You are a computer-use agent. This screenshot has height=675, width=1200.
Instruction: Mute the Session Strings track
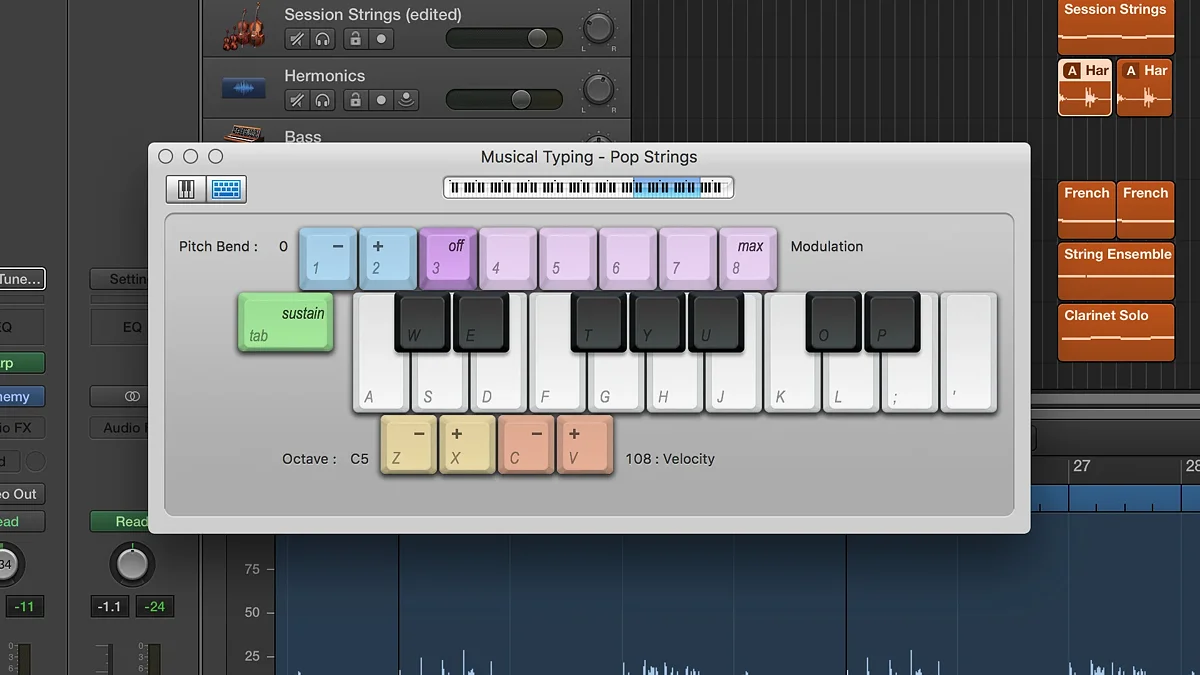tap(296, 40)
